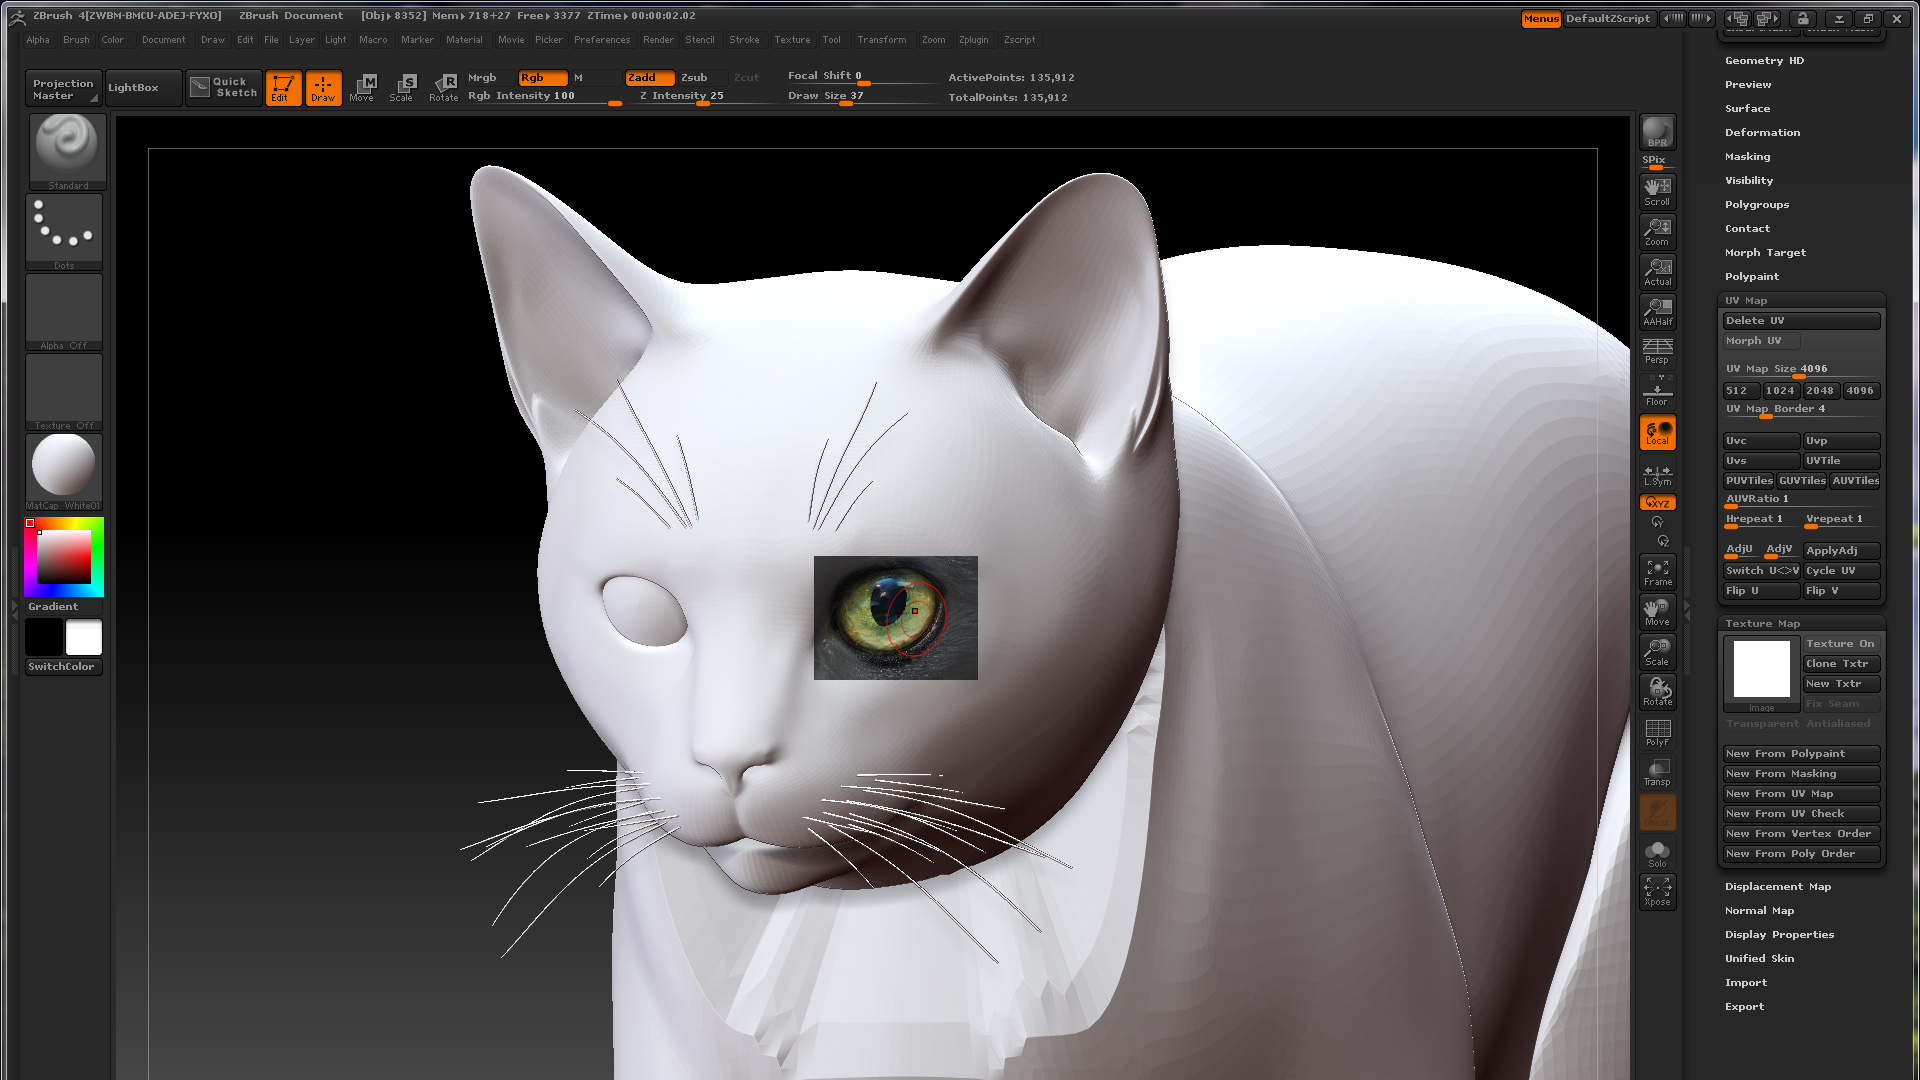Image resolution: width=1920 pixels, height=1080 pixels.
Task: Click the BPR render icon
Action: 1657,131
